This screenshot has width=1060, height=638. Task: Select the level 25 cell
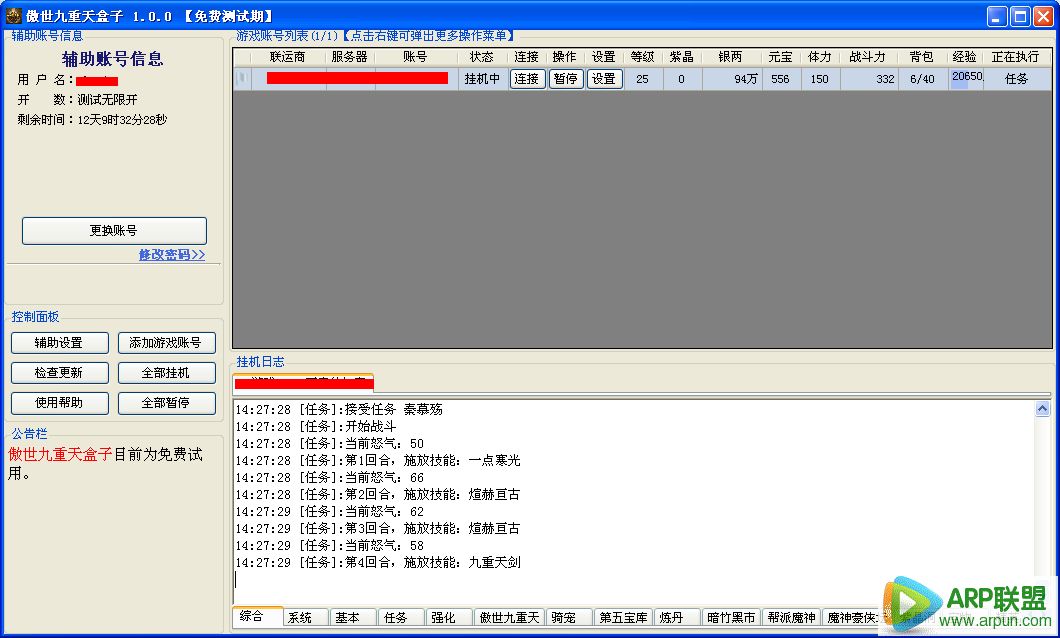tap(642, 79)
